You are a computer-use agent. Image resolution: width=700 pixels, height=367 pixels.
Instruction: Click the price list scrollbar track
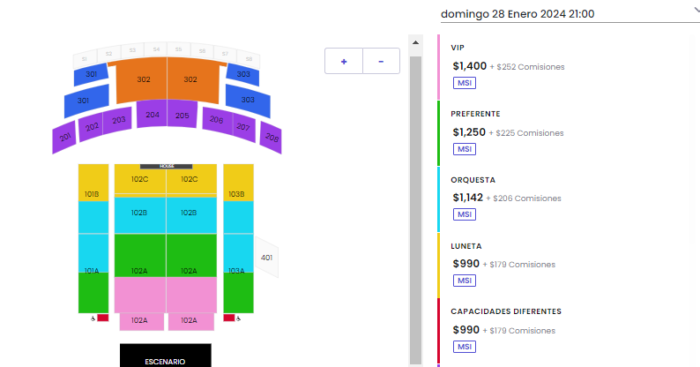(x=416, y=210)
